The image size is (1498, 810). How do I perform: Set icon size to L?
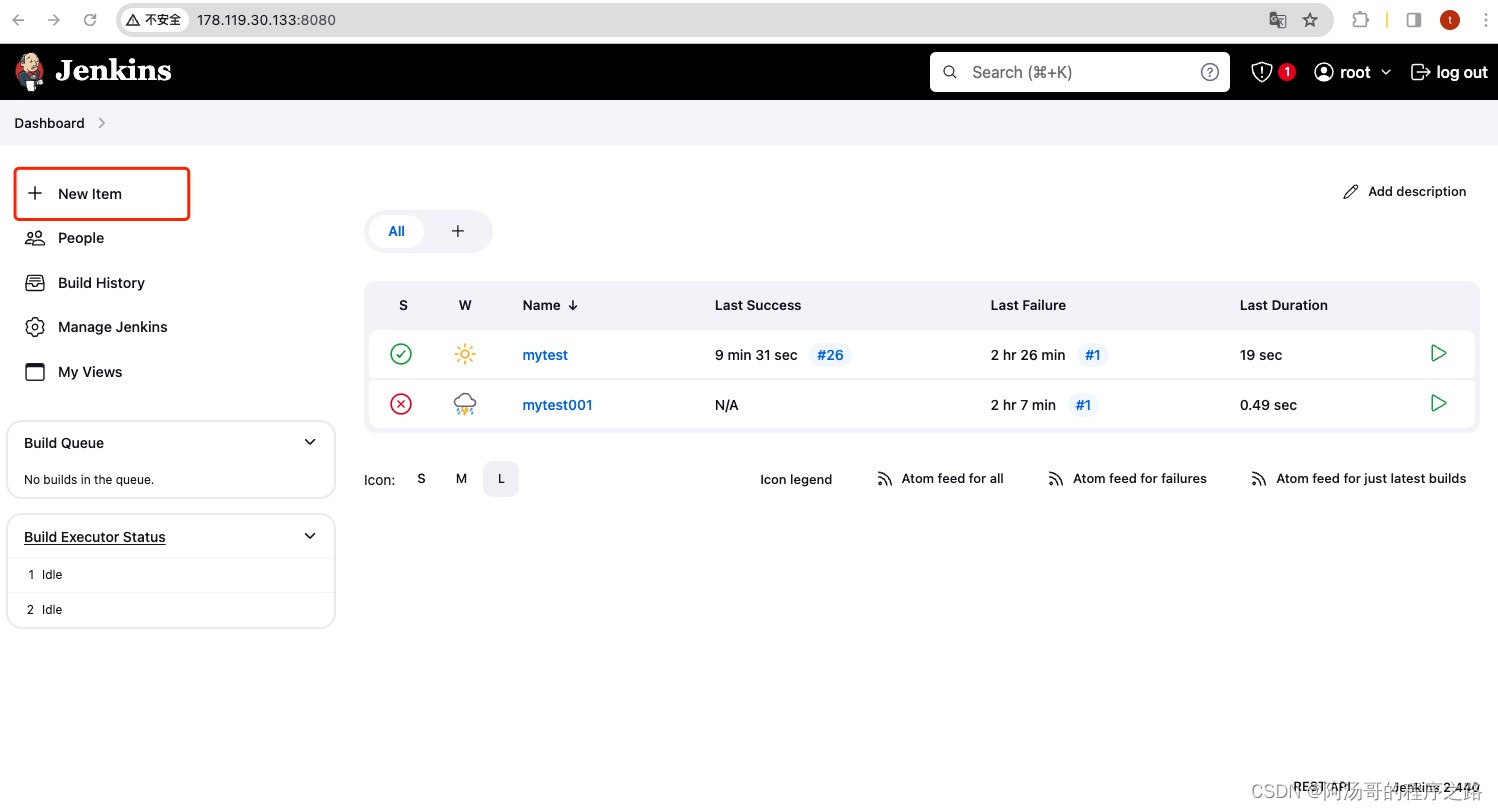click(x=501, y=479)
